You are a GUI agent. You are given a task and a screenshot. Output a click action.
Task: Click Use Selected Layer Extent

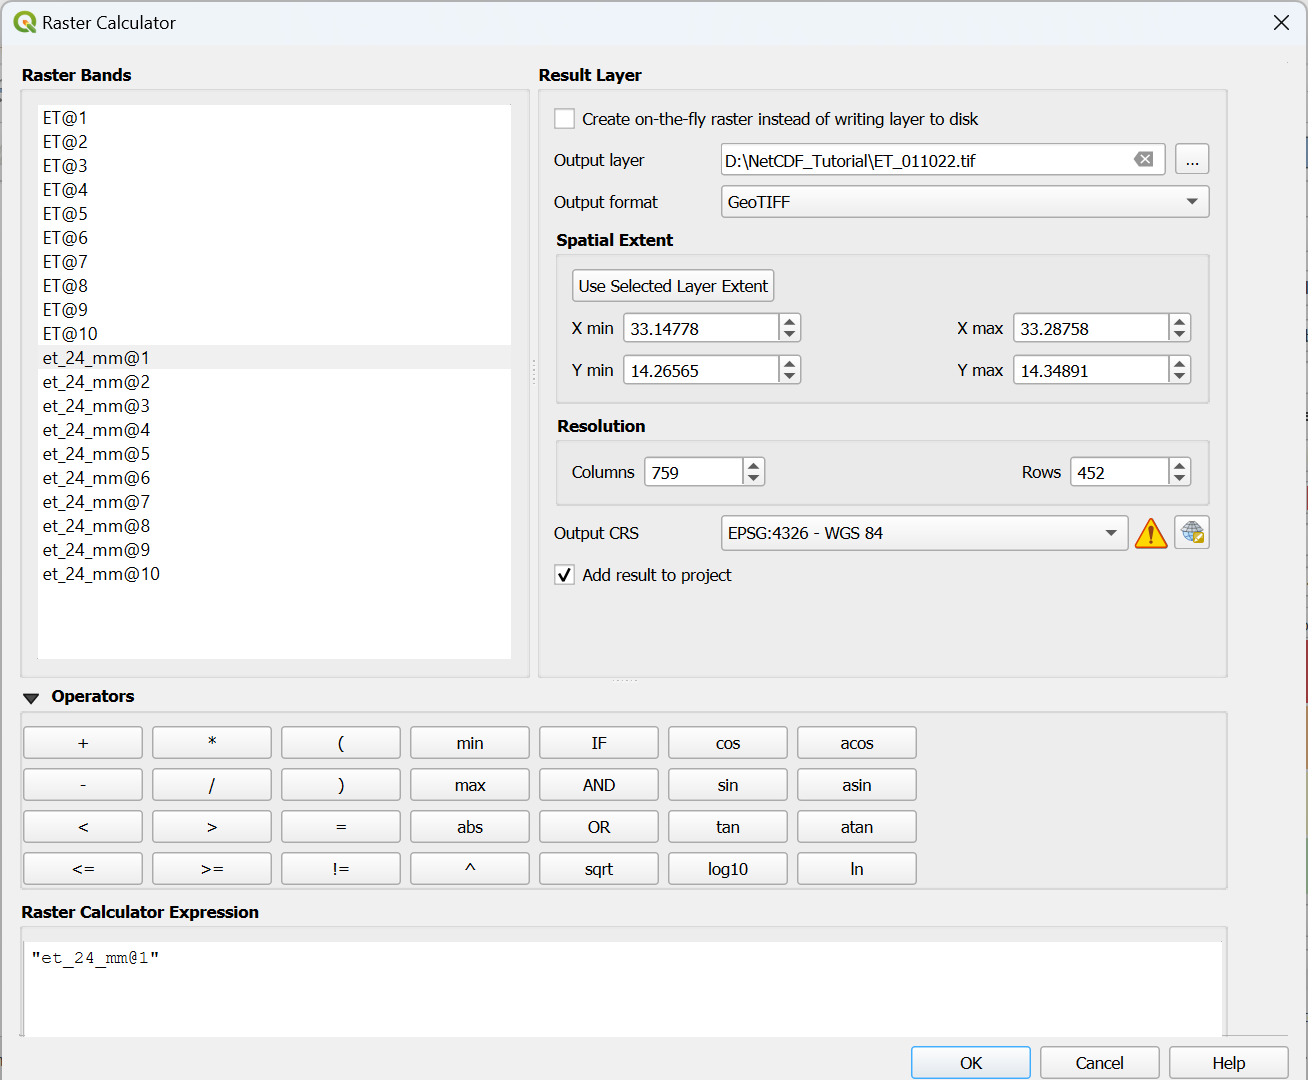click(673, 286)
